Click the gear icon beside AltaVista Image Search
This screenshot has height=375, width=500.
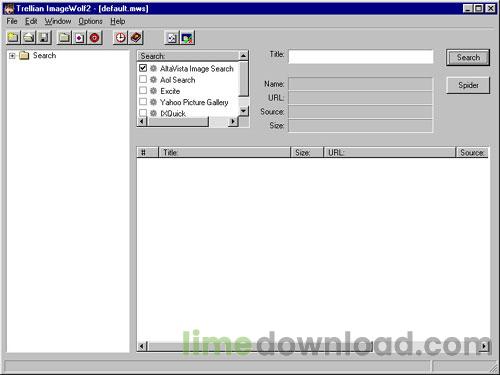[153, 68]
